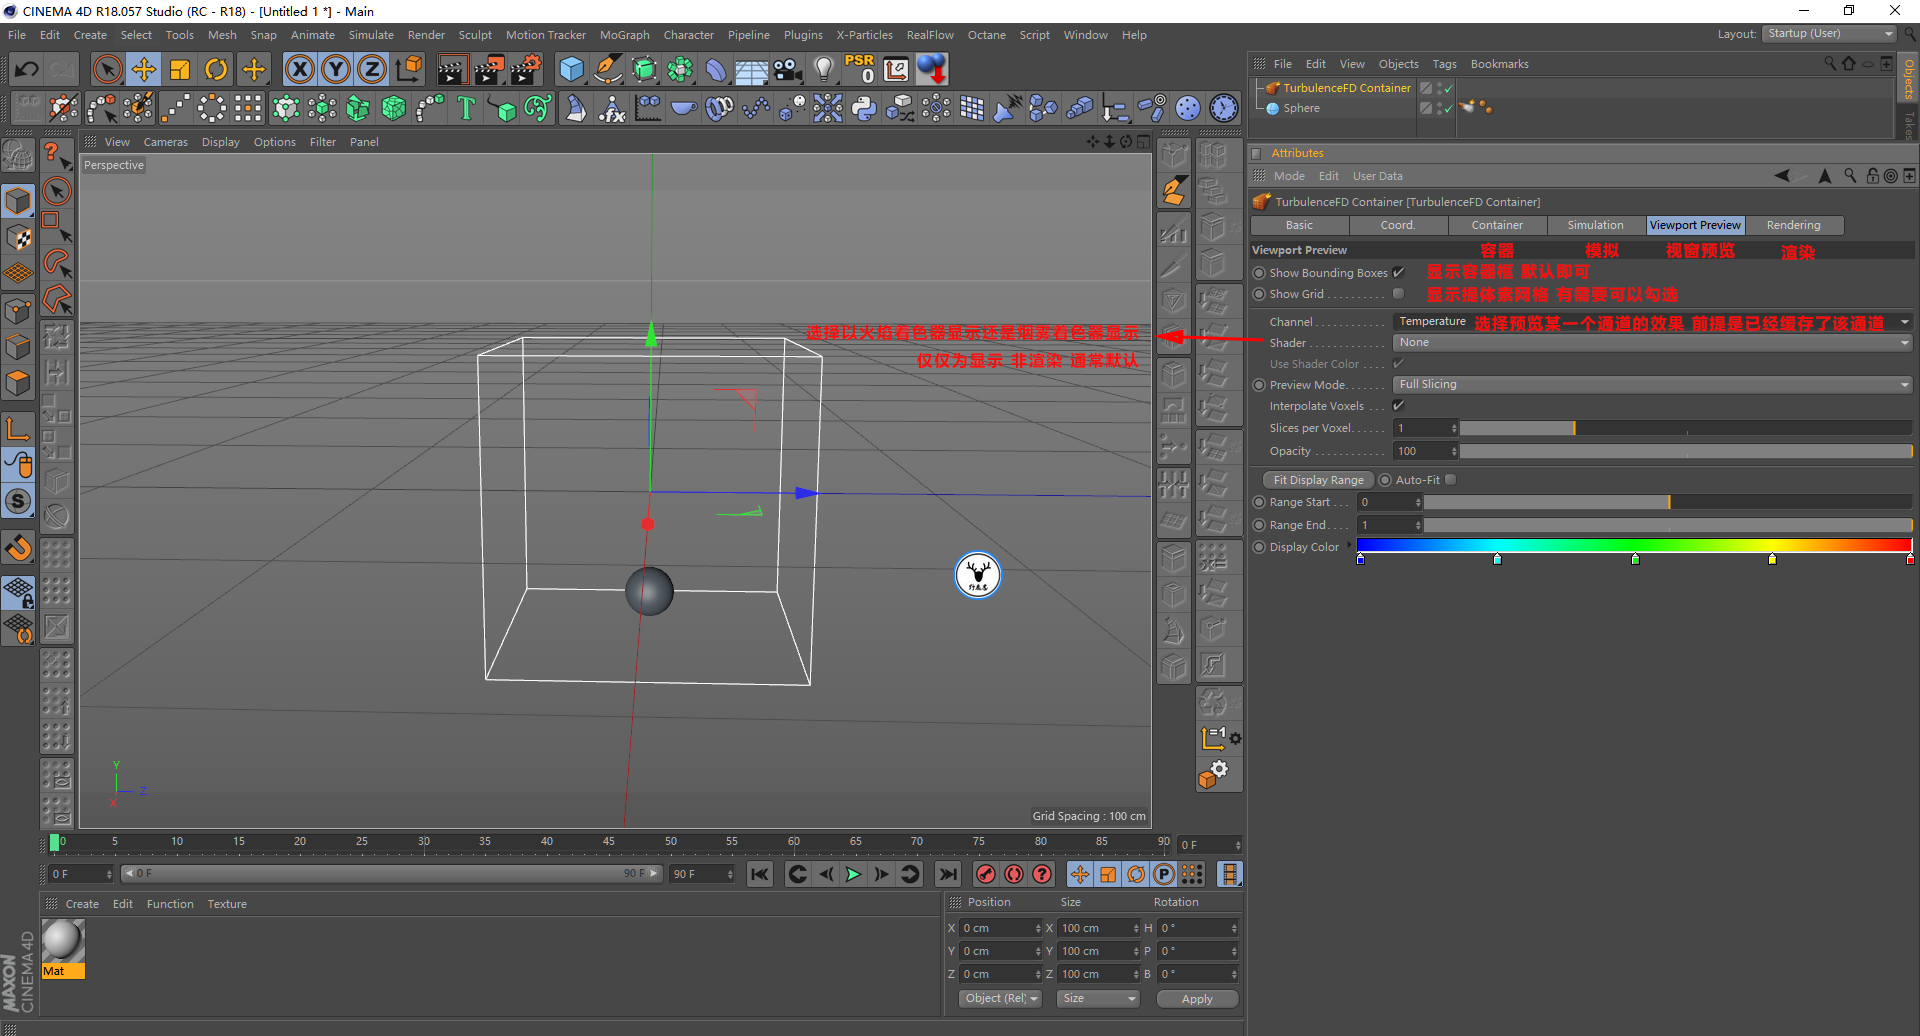Enable the Auto-Fit checkbox

pyautogui.click(x=1451, y=480)
